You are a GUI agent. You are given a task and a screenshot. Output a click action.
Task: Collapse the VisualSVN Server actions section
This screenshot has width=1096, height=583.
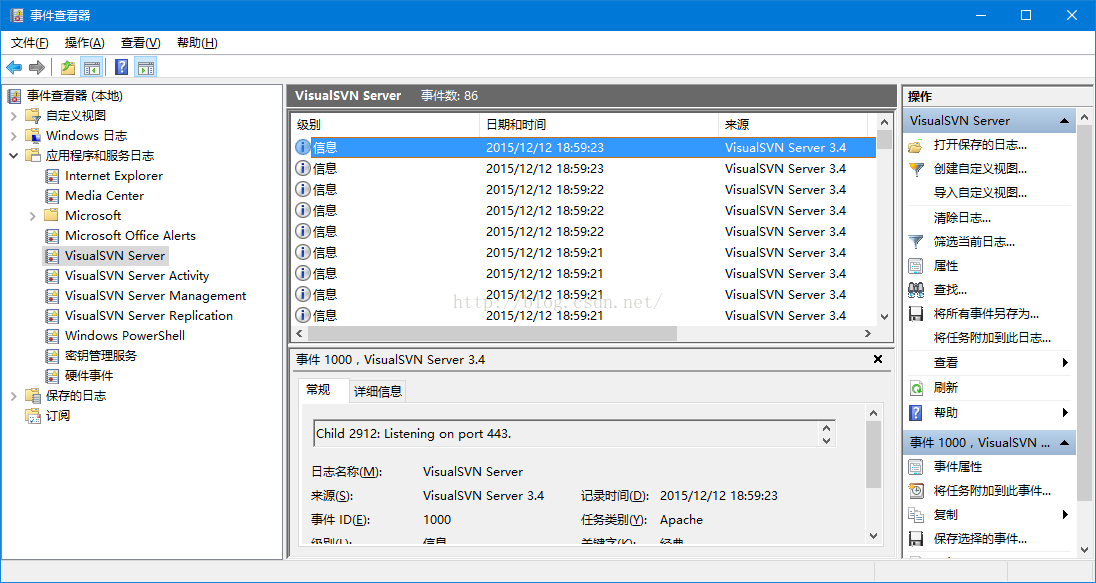point(1065,121)
